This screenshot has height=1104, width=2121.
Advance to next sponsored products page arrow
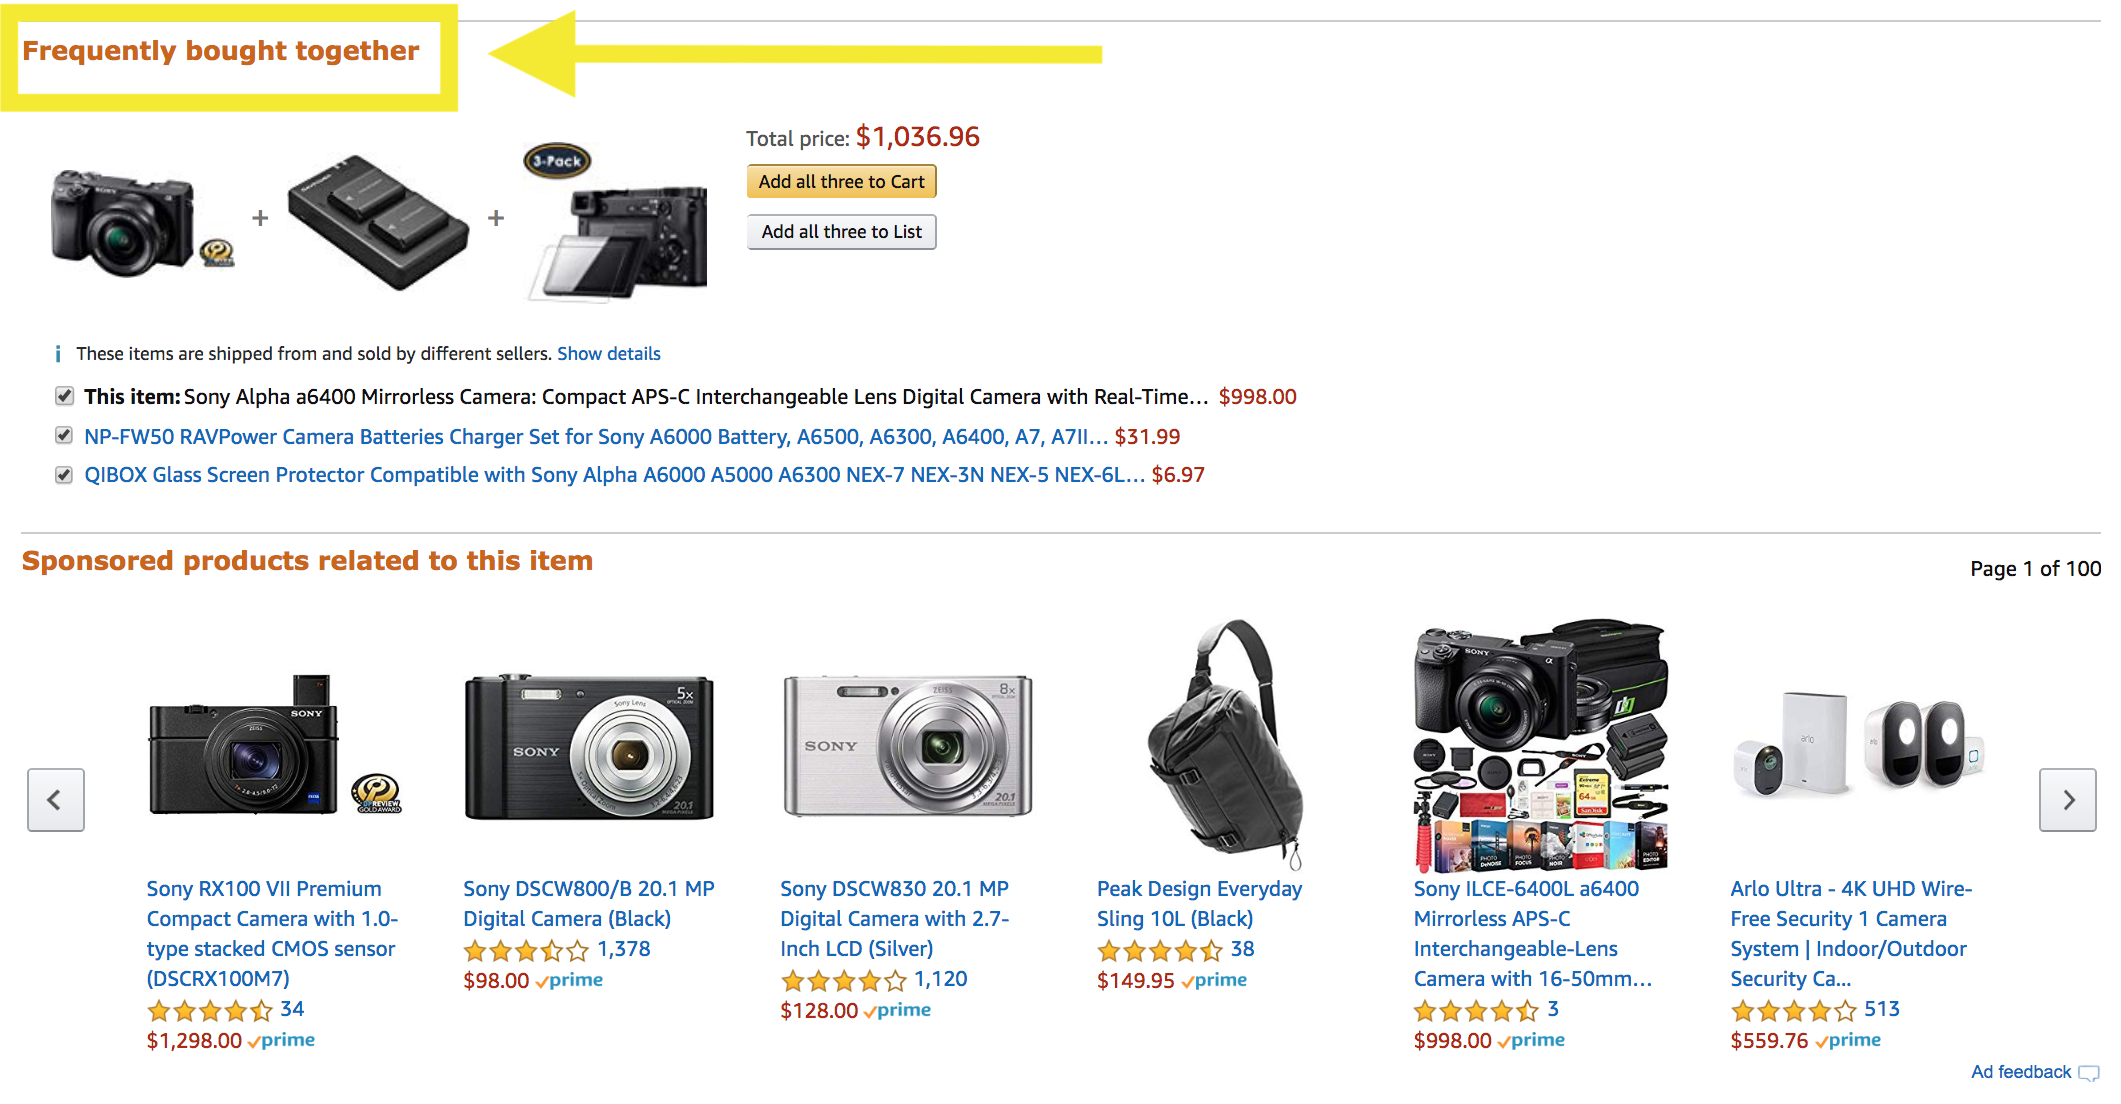click(2067, 799)
